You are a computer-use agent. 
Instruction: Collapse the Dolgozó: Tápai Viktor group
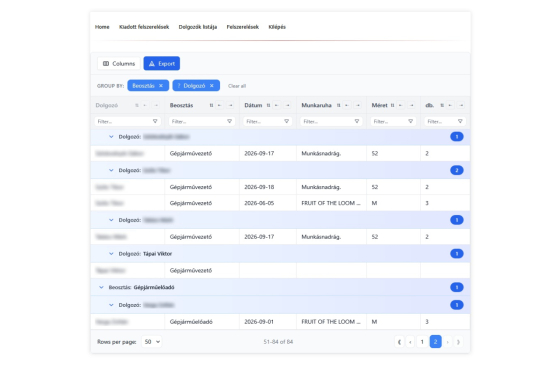pyautogui.click(x=111, y=254)
